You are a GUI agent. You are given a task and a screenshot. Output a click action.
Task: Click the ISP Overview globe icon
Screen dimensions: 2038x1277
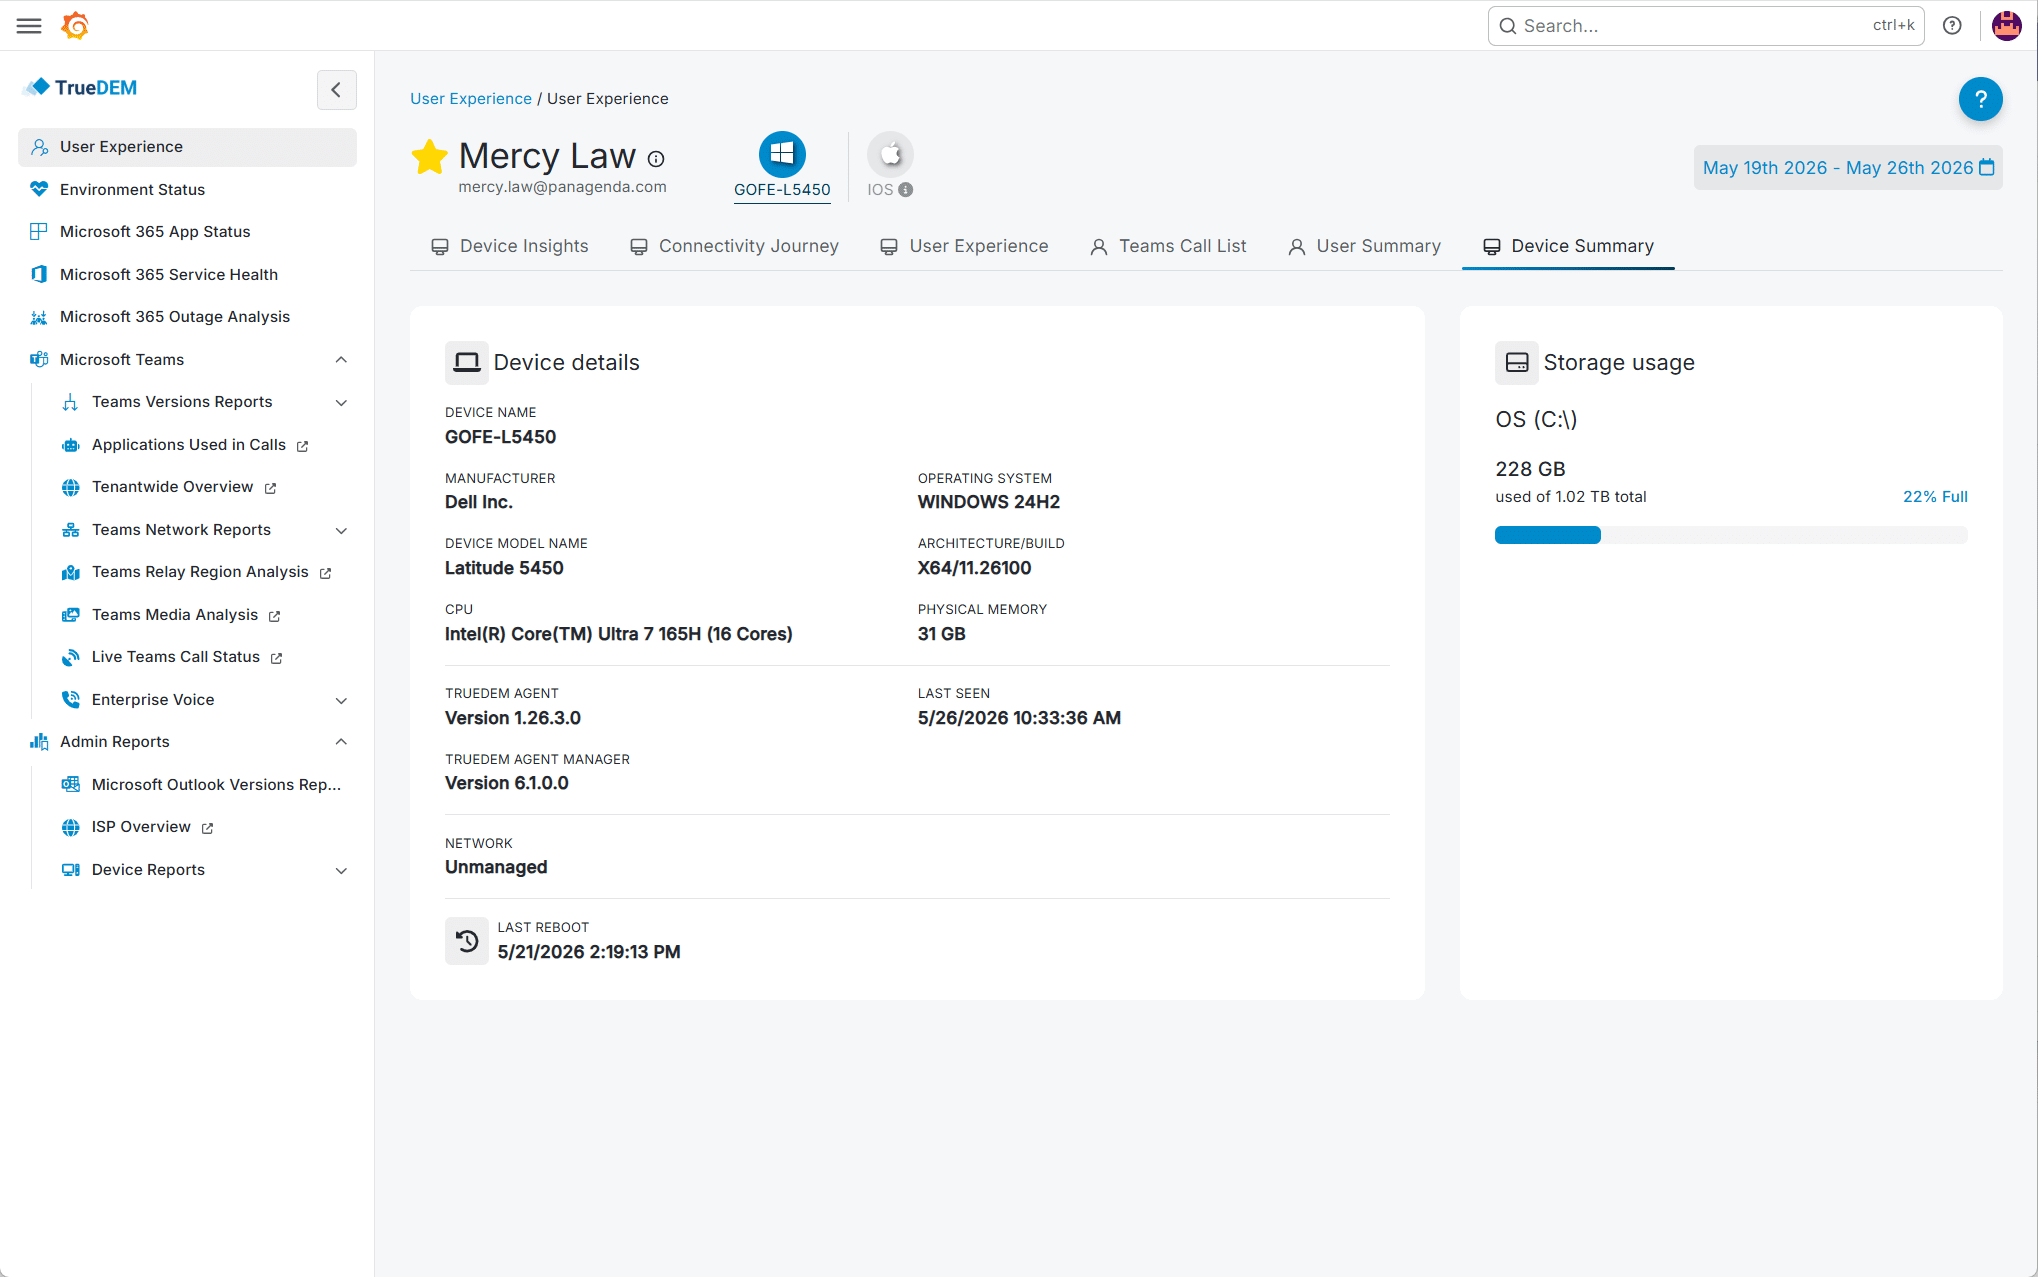pyautogui.click(x=71, y=827)
